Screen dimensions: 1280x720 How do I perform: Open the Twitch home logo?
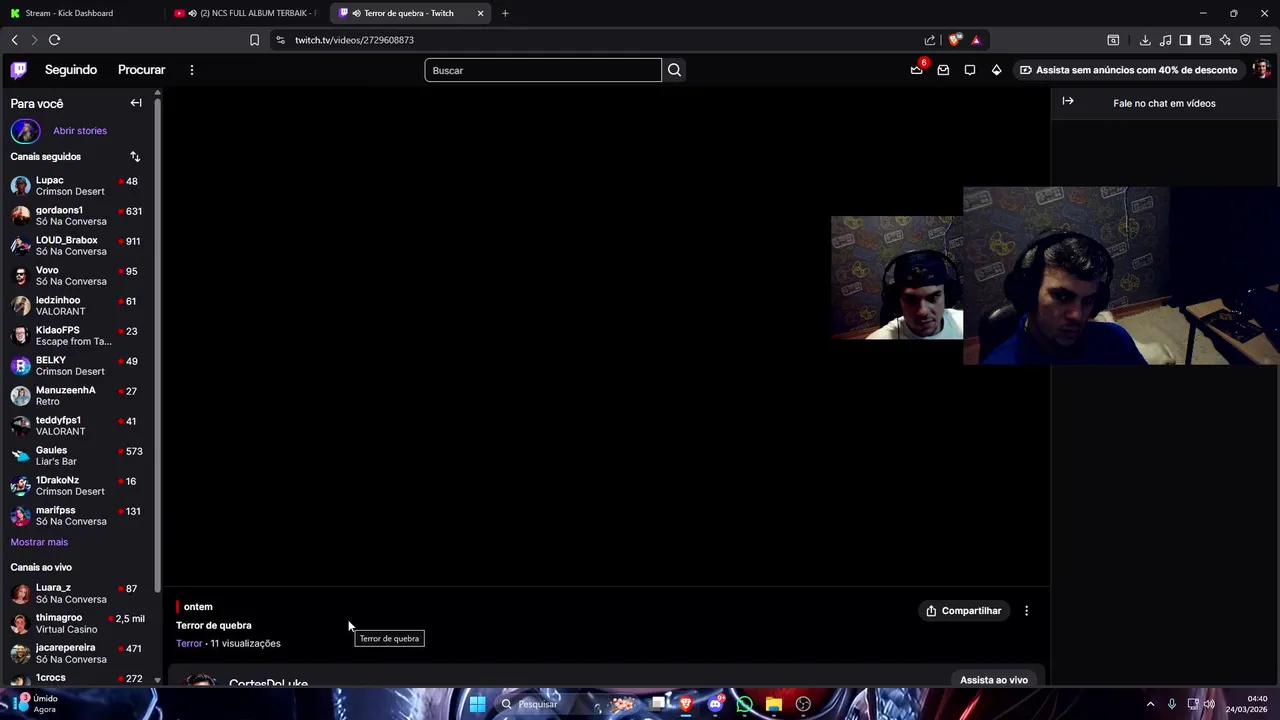(x=19, y=70)
